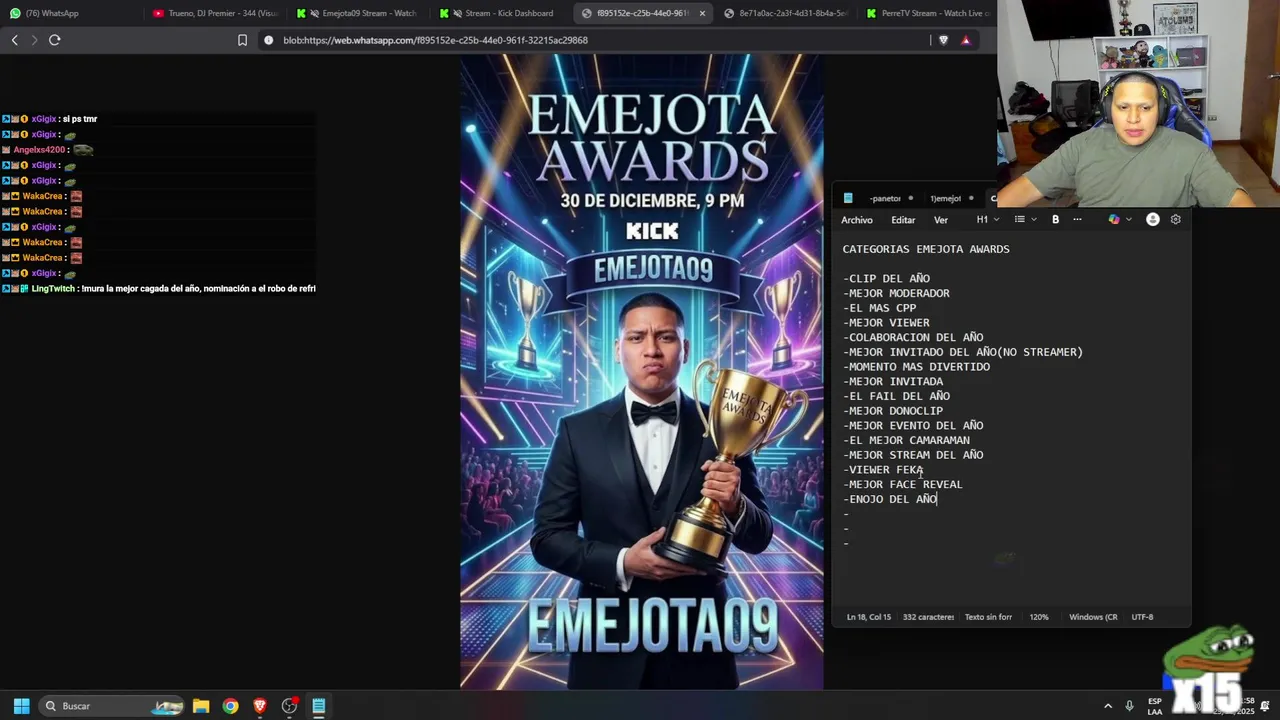This screenshot has width=1280, height=720.
Task: Click the UTF-8 encoding indicator
Action: pyautogui.click(x=1142, y=617)
